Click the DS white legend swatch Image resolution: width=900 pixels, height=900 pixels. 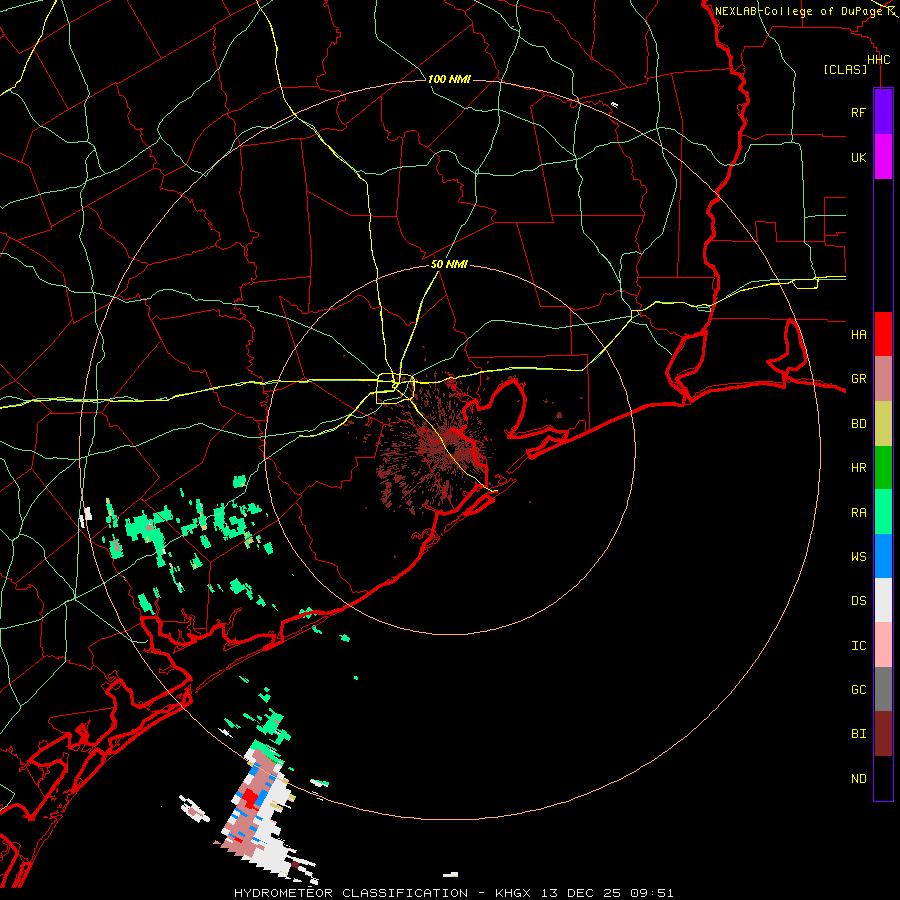tap(883, 600)
